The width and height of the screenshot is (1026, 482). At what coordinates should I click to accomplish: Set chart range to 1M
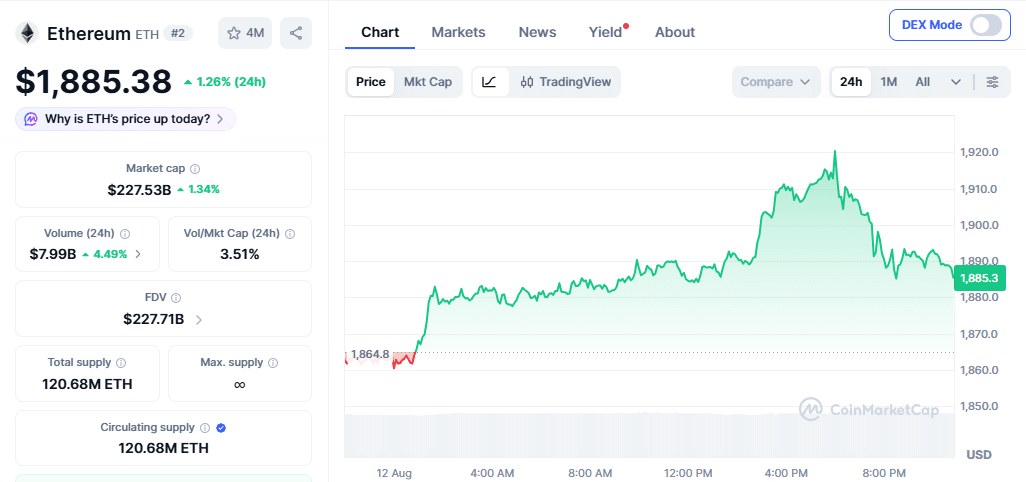[889, 82]
